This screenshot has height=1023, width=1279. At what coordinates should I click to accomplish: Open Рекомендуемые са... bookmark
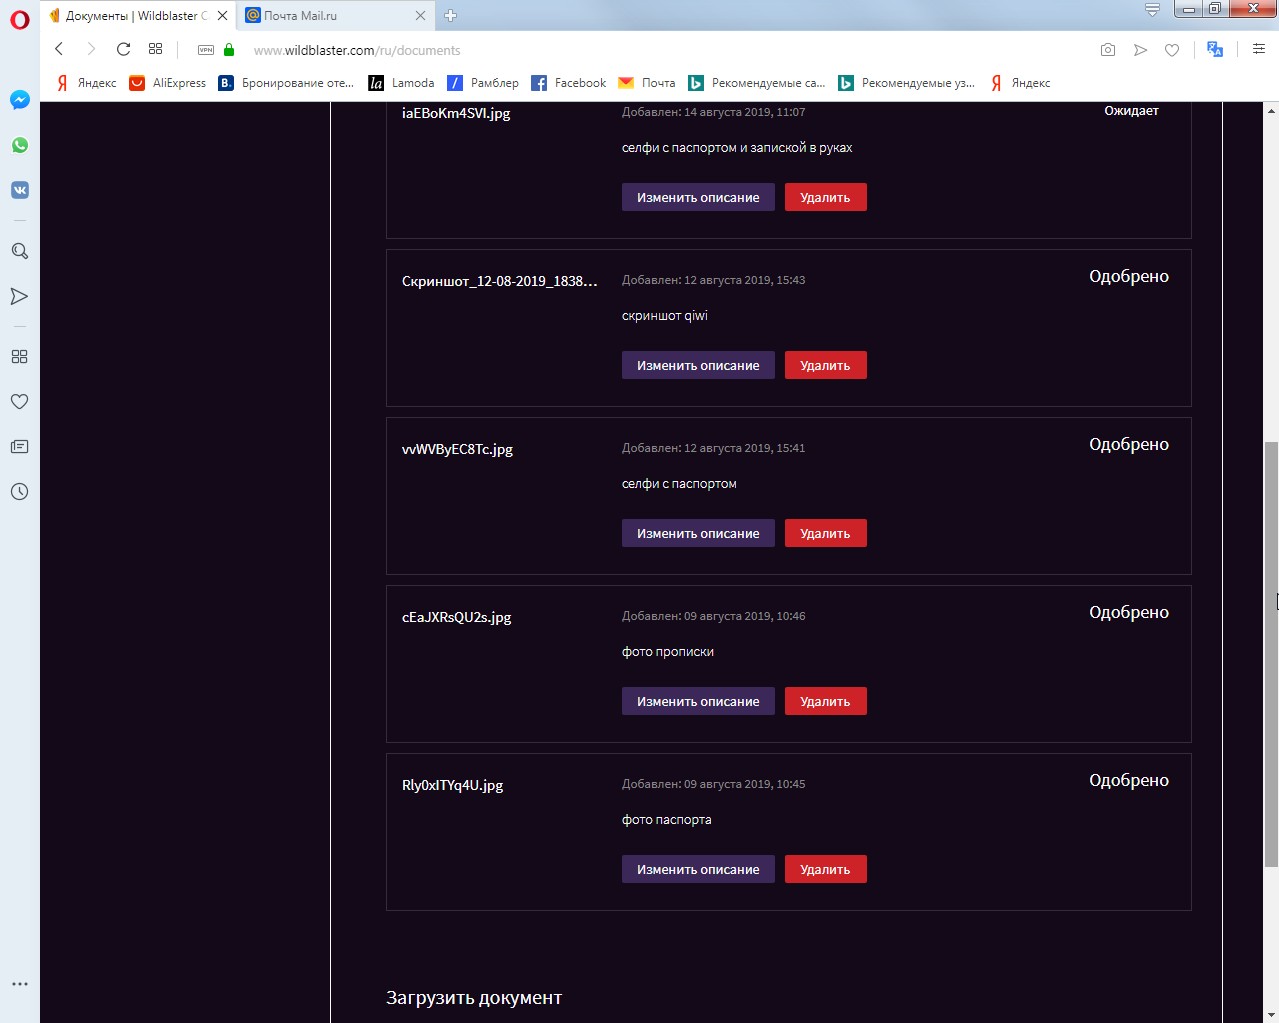pyautogui.click(x=757, y=83)
